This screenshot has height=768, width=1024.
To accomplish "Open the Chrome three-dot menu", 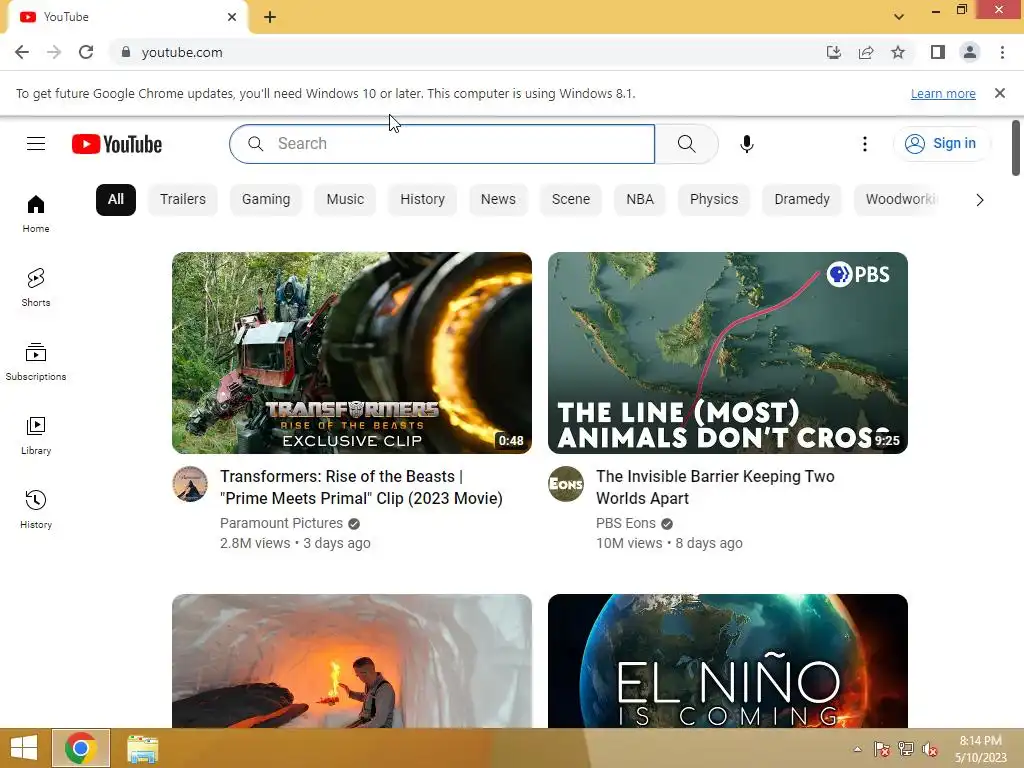I will click(1002, 52).
